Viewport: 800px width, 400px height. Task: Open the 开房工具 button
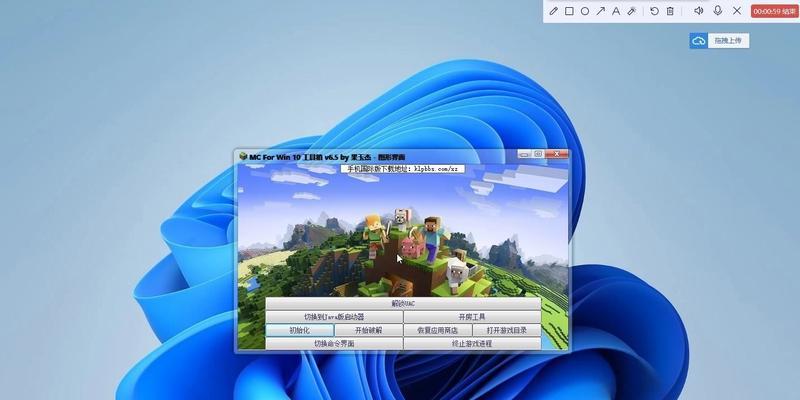472,317
